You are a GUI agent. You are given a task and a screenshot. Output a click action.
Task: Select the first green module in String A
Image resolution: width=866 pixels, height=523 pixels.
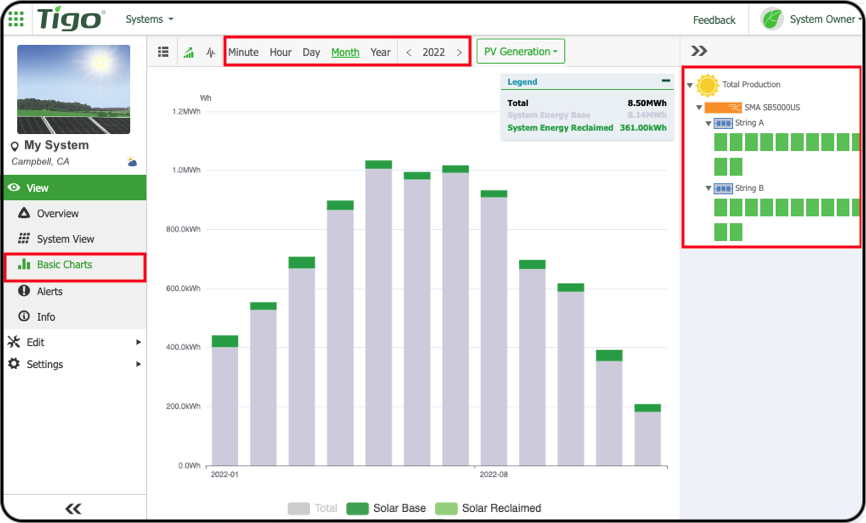point(720,142)
